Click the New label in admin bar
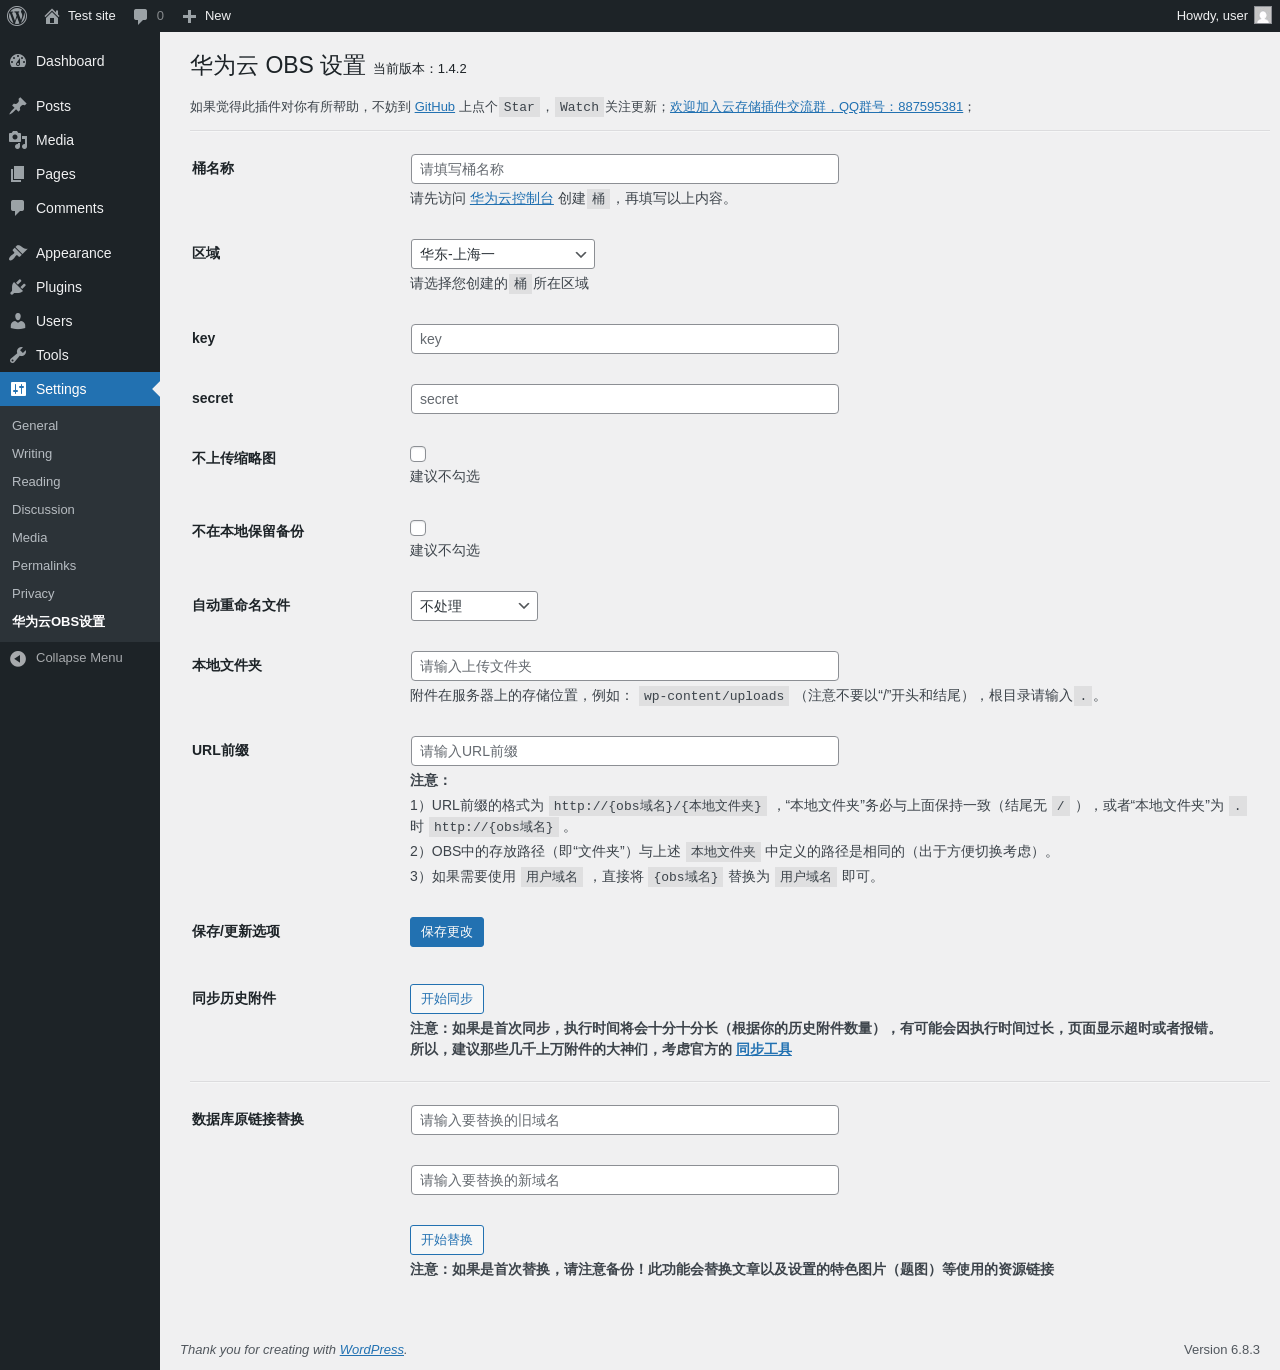The image size is (1280, 1370). 218,16
